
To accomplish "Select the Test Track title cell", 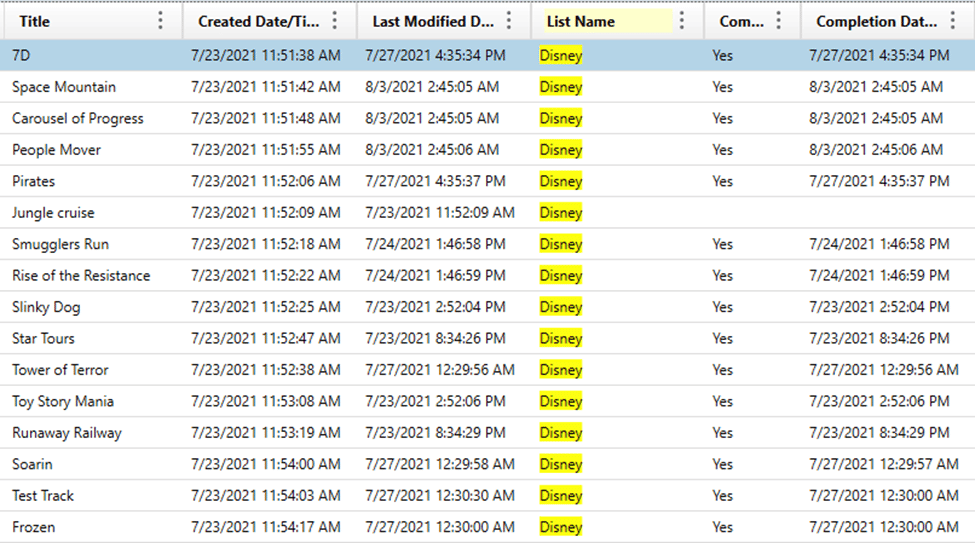I will (43, 496).
